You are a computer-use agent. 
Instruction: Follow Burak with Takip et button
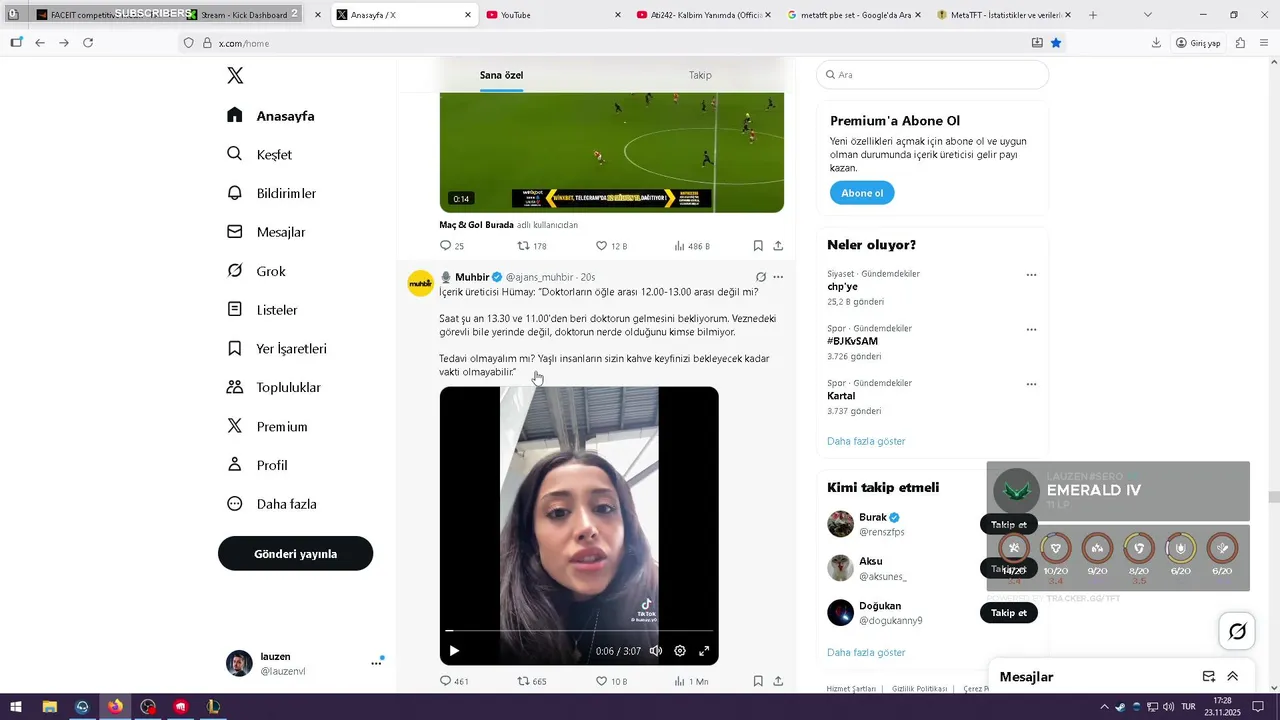(x=1009, y=525)
